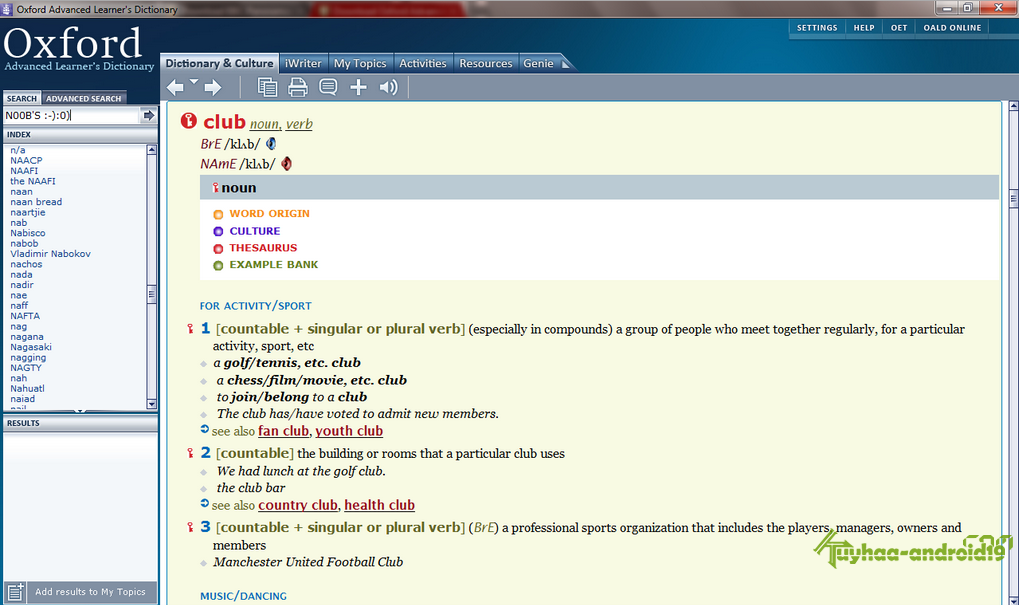Screen dimensions: 1019x605
Task: Select index entry NAACP
Action: click(26, 161)
